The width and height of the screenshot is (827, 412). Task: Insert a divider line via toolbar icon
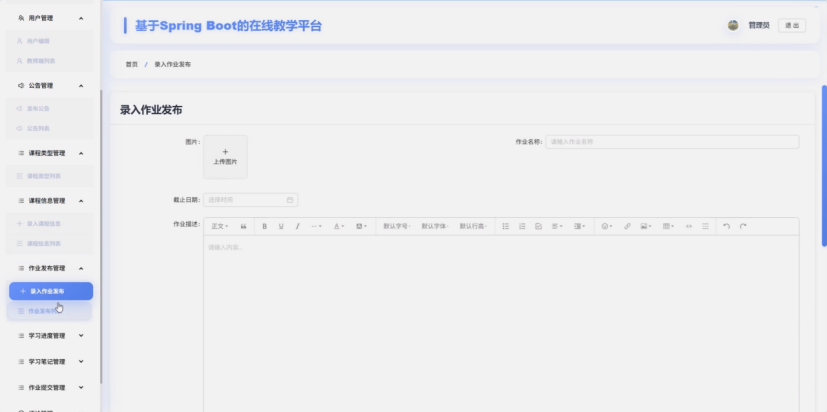(x=705, y=226)
